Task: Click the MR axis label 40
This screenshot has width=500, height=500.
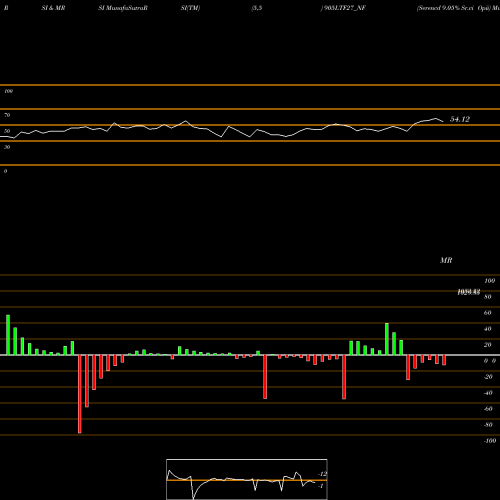Action: pyautogui.click(x=488, y=329)
